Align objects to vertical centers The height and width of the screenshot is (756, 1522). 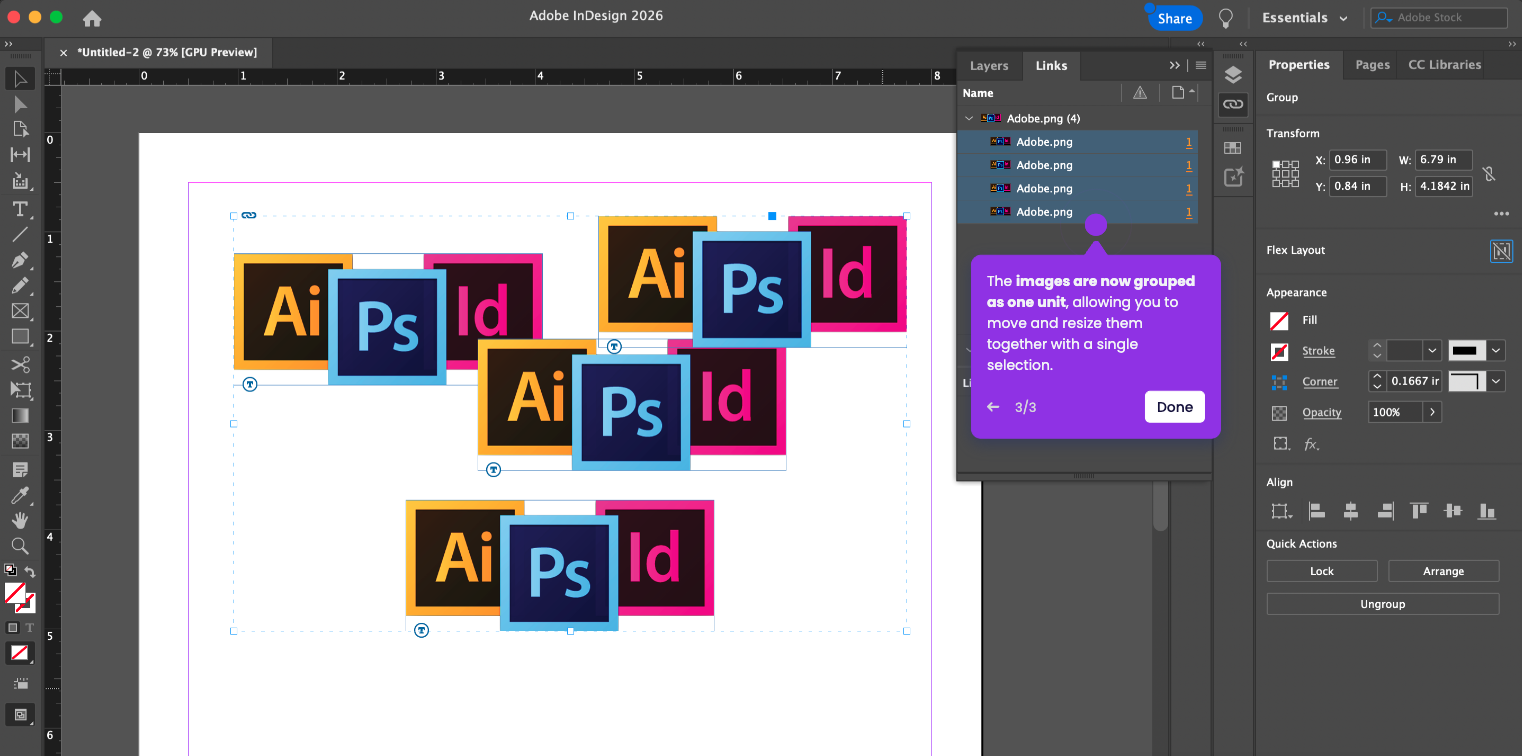[x=1453, y=511]
